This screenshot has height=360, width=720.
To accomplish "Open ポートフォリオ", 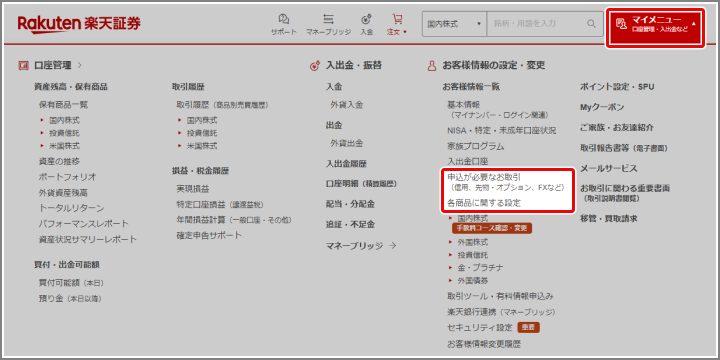I will (68, 177).
